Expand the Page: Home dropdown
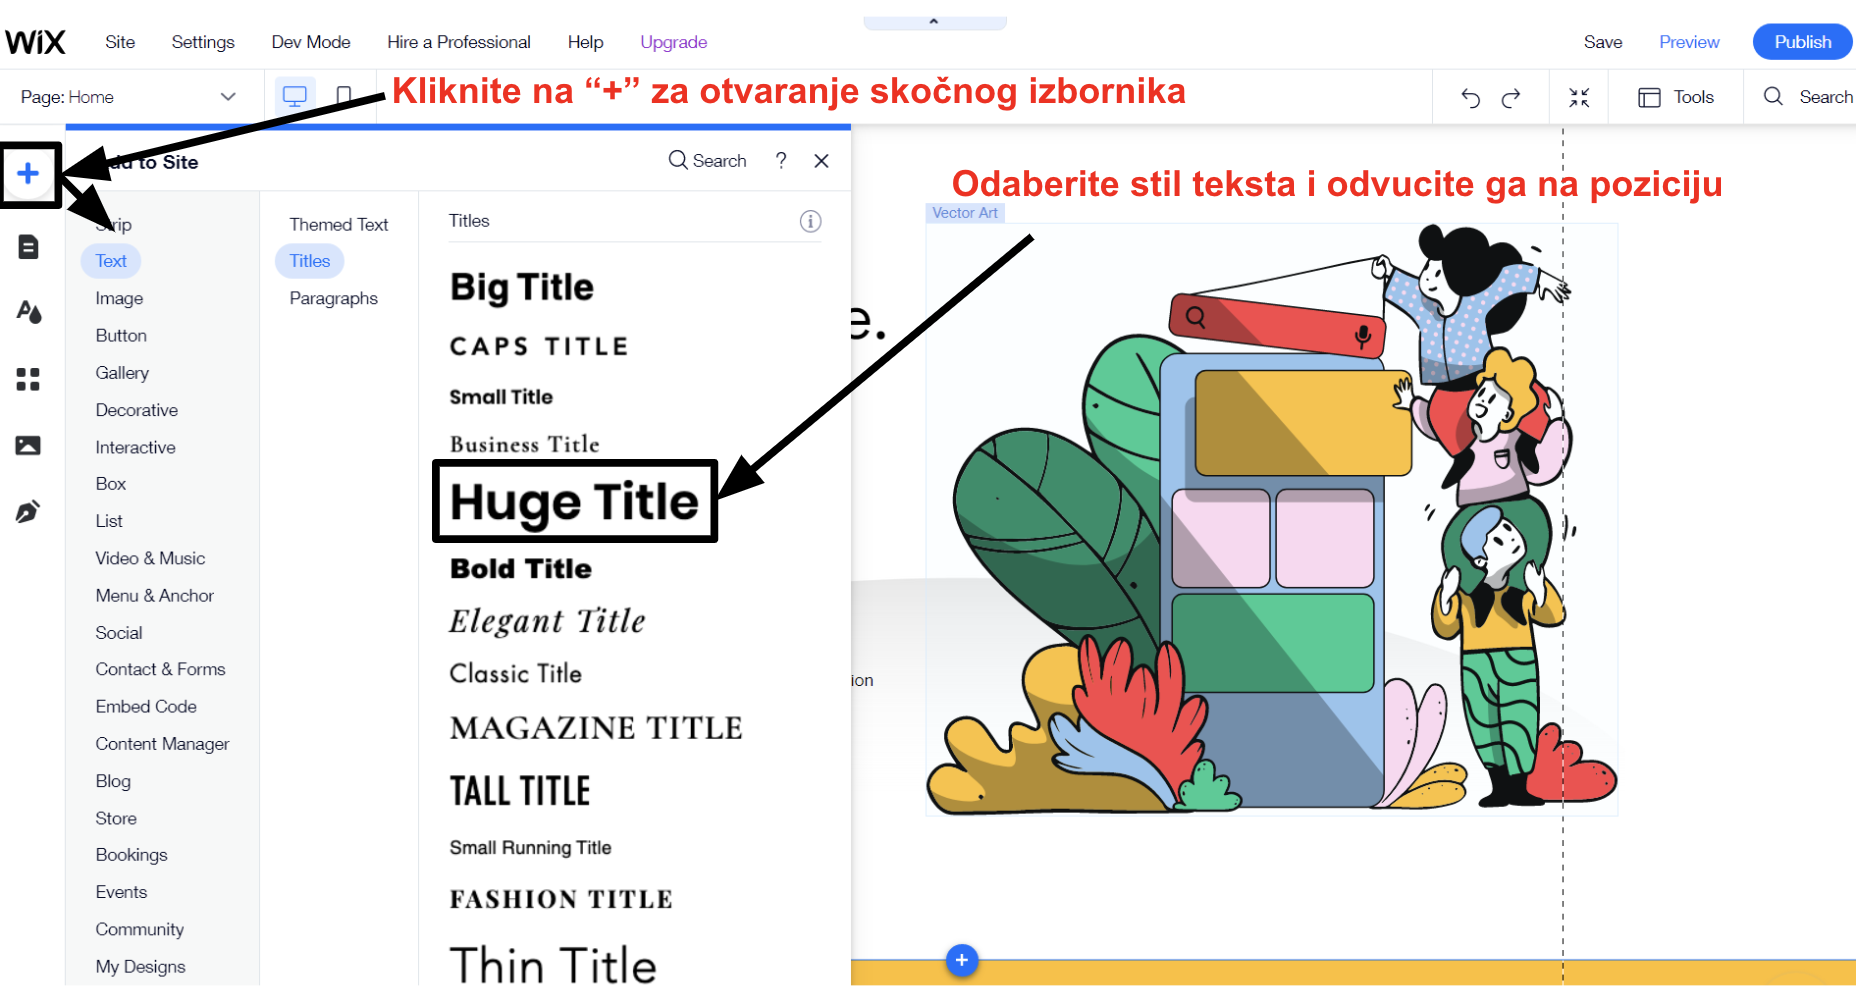The width and height of the screenshot is (1856, 988). (228, 97)
